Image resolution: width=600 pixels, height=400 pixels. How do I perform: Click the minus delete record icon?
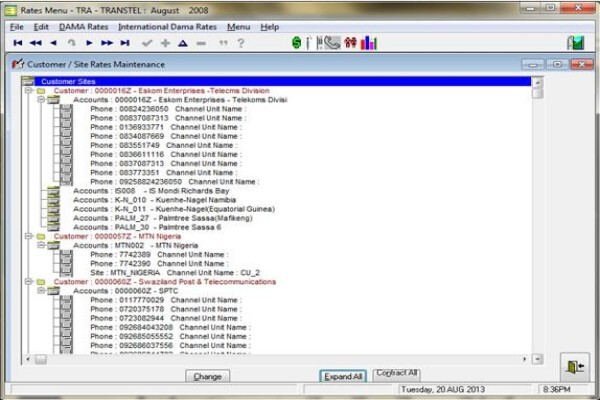pos(201,43)
